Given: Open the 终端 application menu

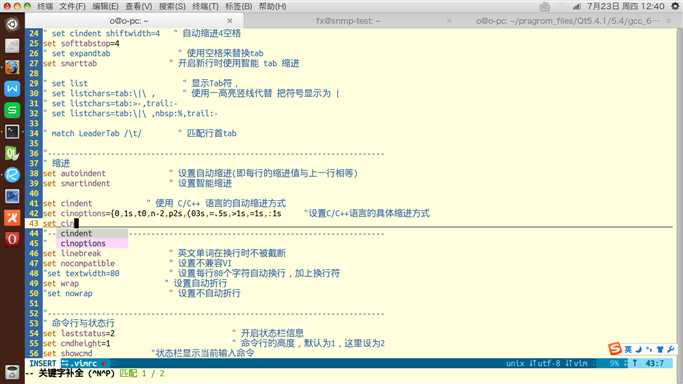Looking at the screenshot, I should point(45,7).
